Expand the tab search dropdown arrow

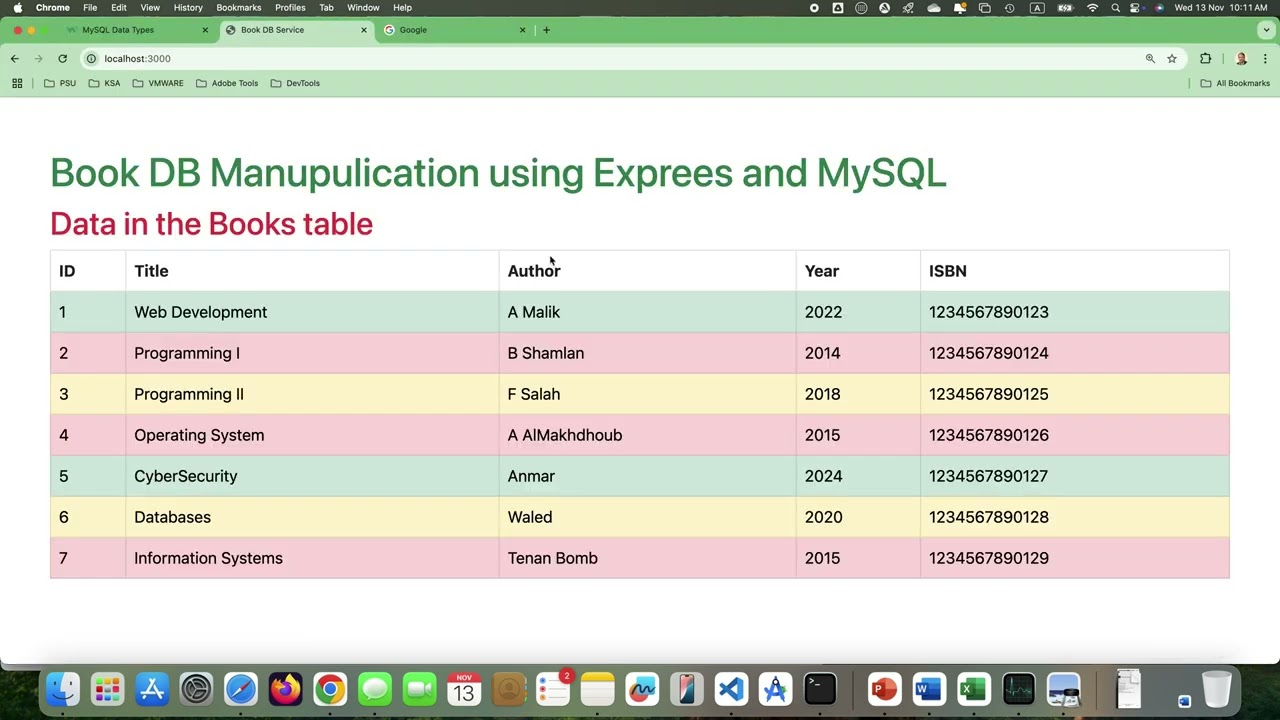coord(1266,30)
